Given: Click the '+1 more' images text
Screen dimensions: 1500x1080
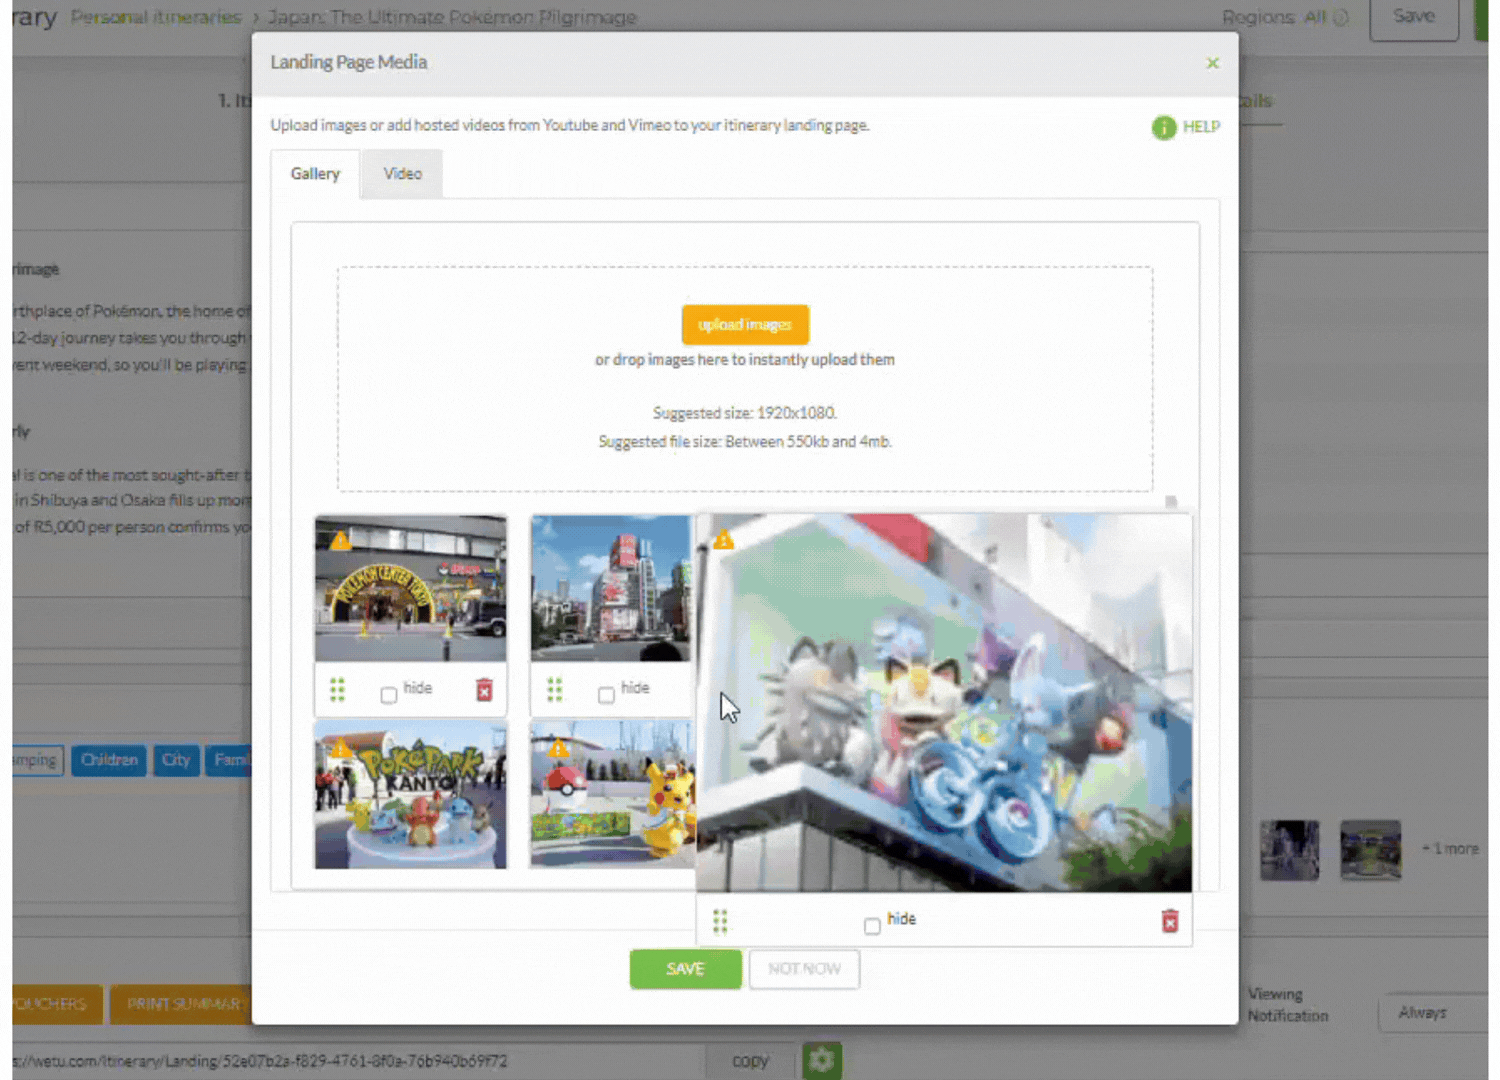Looking at the screenshot, I should (1450, 849).
